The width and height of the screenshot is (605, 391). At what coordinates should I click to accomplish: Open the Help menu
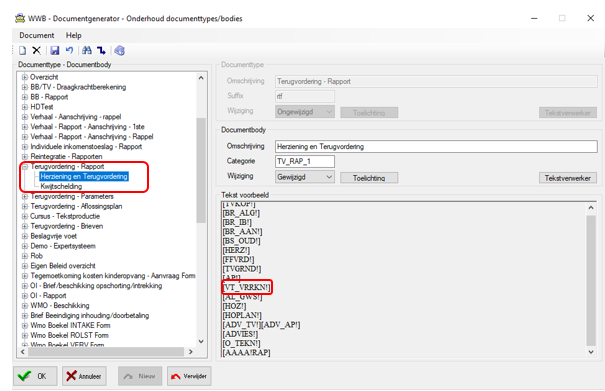click(73, 36)
